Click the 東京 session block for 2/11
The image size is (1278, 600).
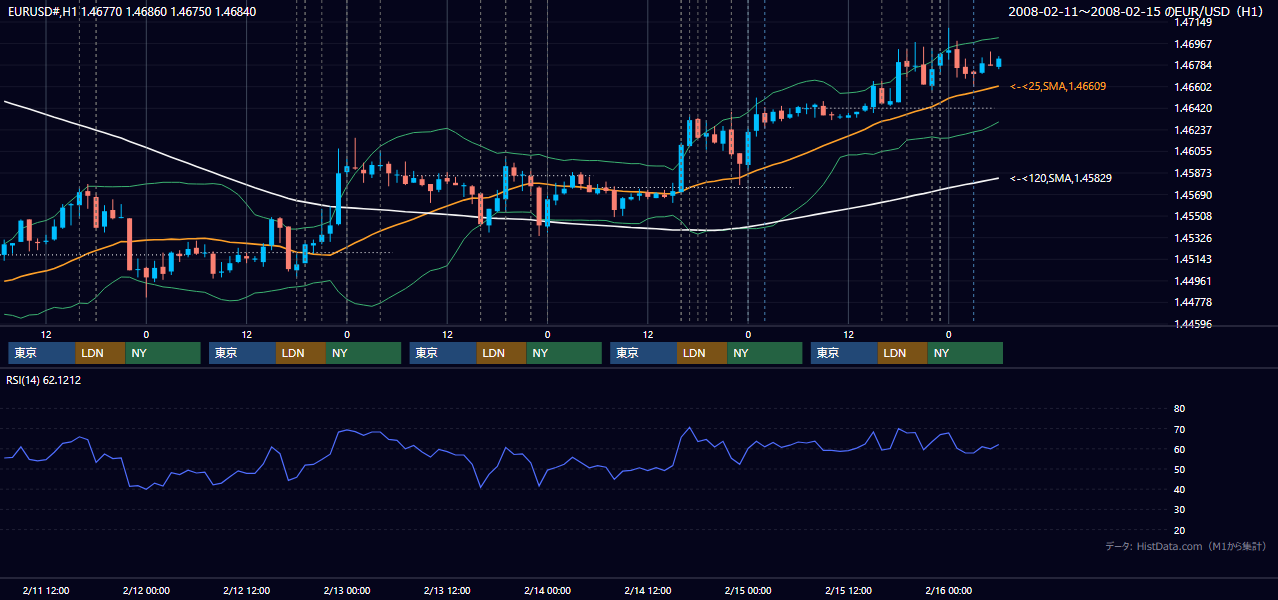pos(42,353)
